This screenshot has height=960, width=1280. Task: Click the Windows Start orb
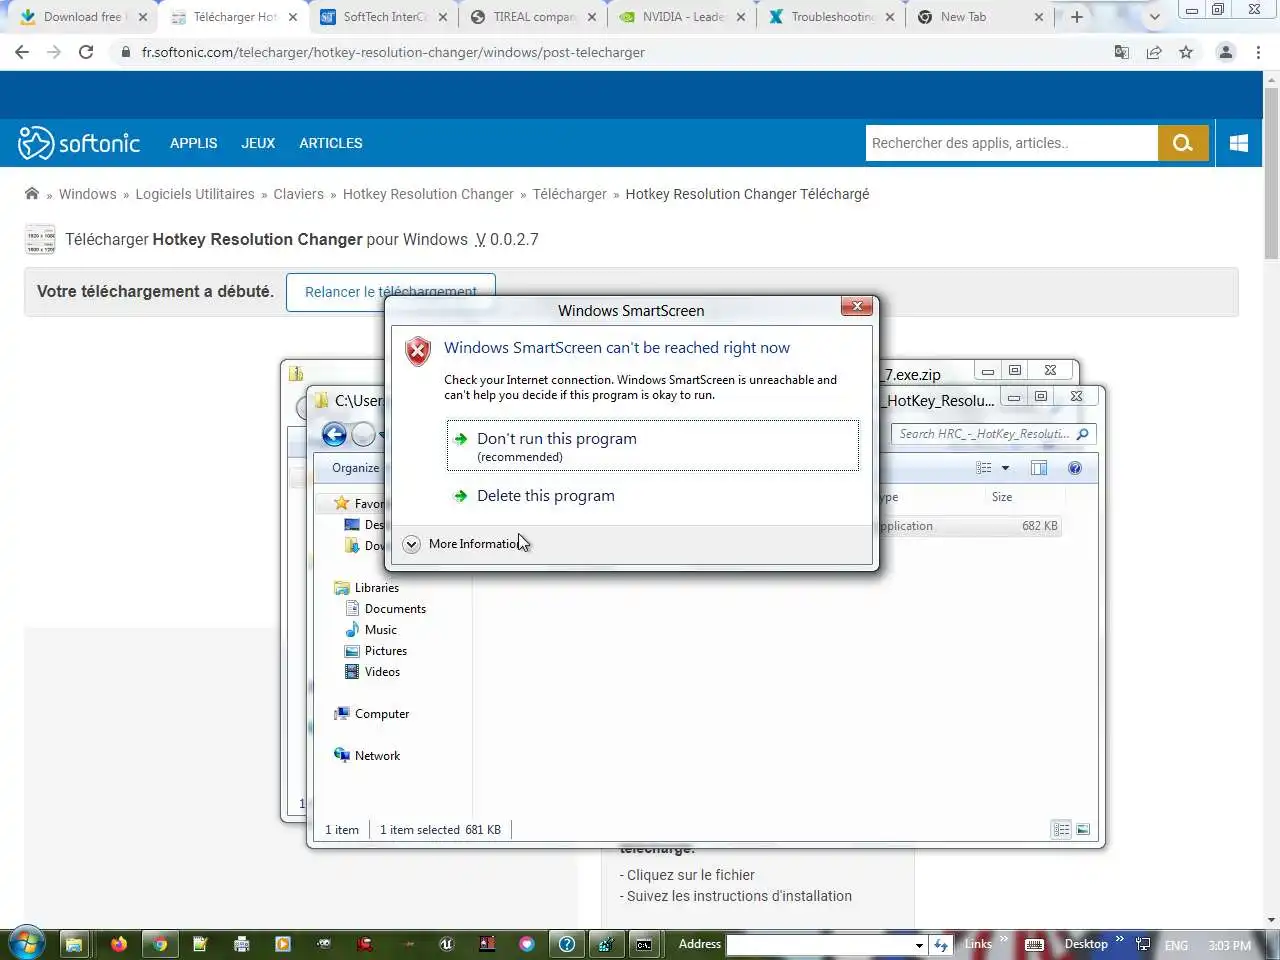pos(26,944)
